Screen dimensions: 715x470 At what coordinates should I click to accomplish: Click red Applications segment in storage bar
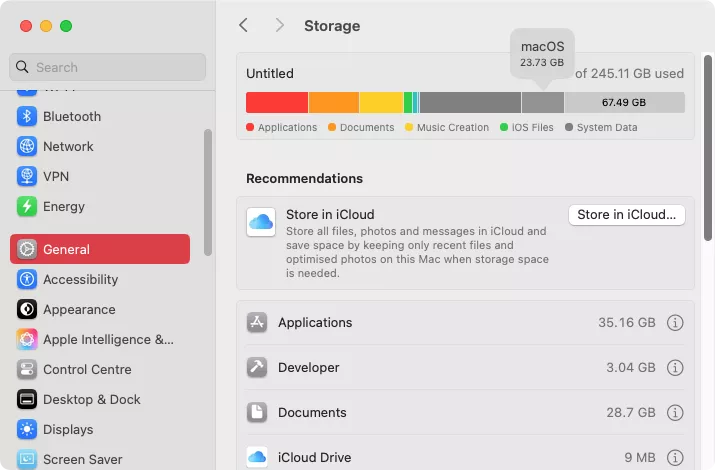coord(277,102)
